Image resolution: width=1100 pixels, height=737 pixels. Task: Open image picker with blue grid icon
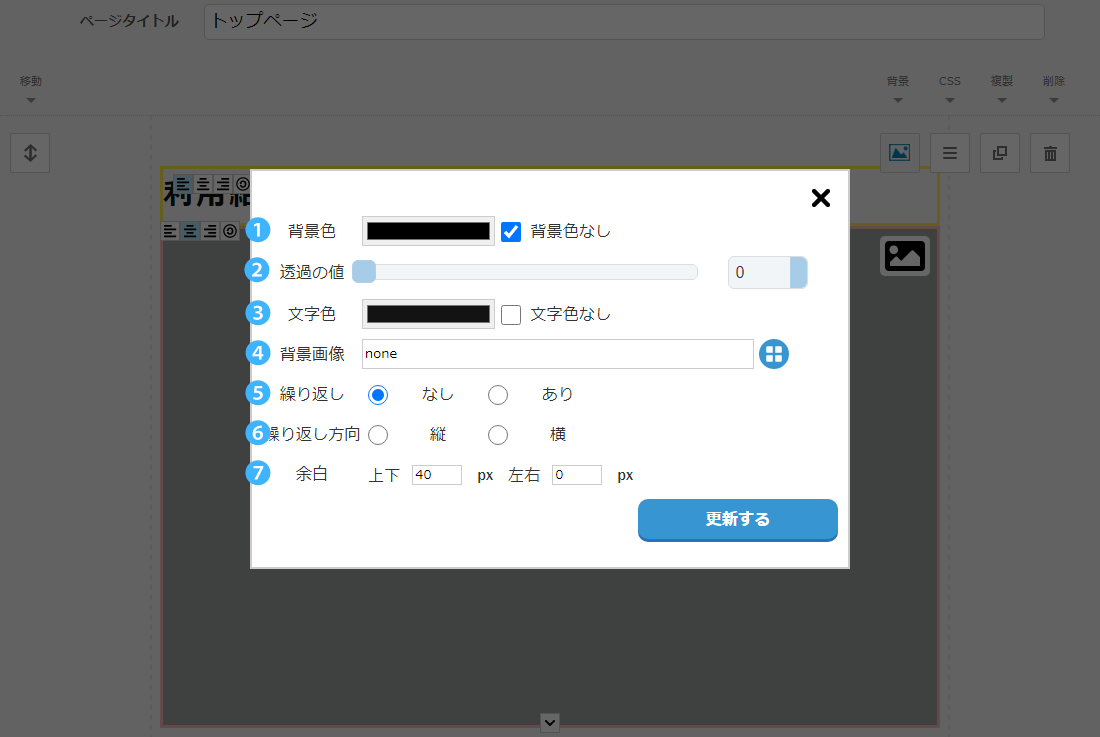[x=773, y=354]
